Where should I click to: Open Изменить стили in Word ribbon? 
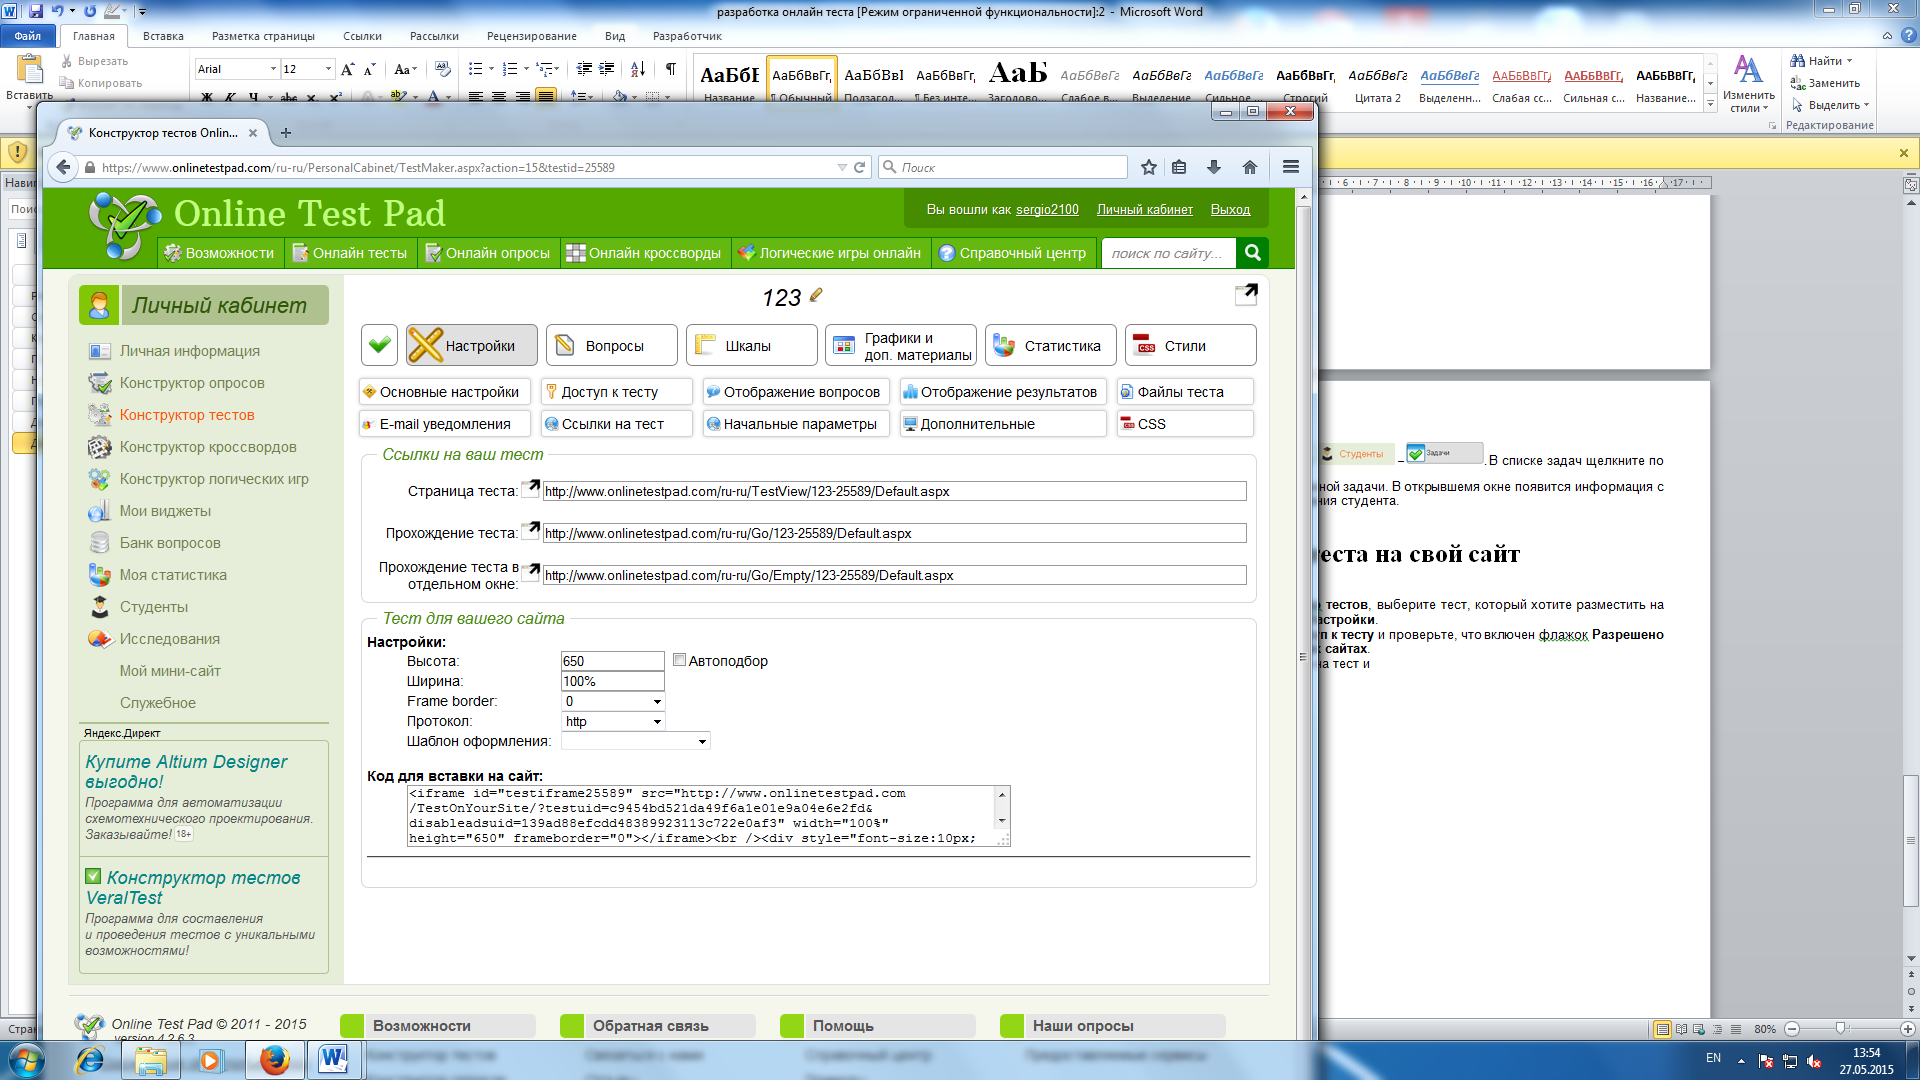(x=1748, y=85)
